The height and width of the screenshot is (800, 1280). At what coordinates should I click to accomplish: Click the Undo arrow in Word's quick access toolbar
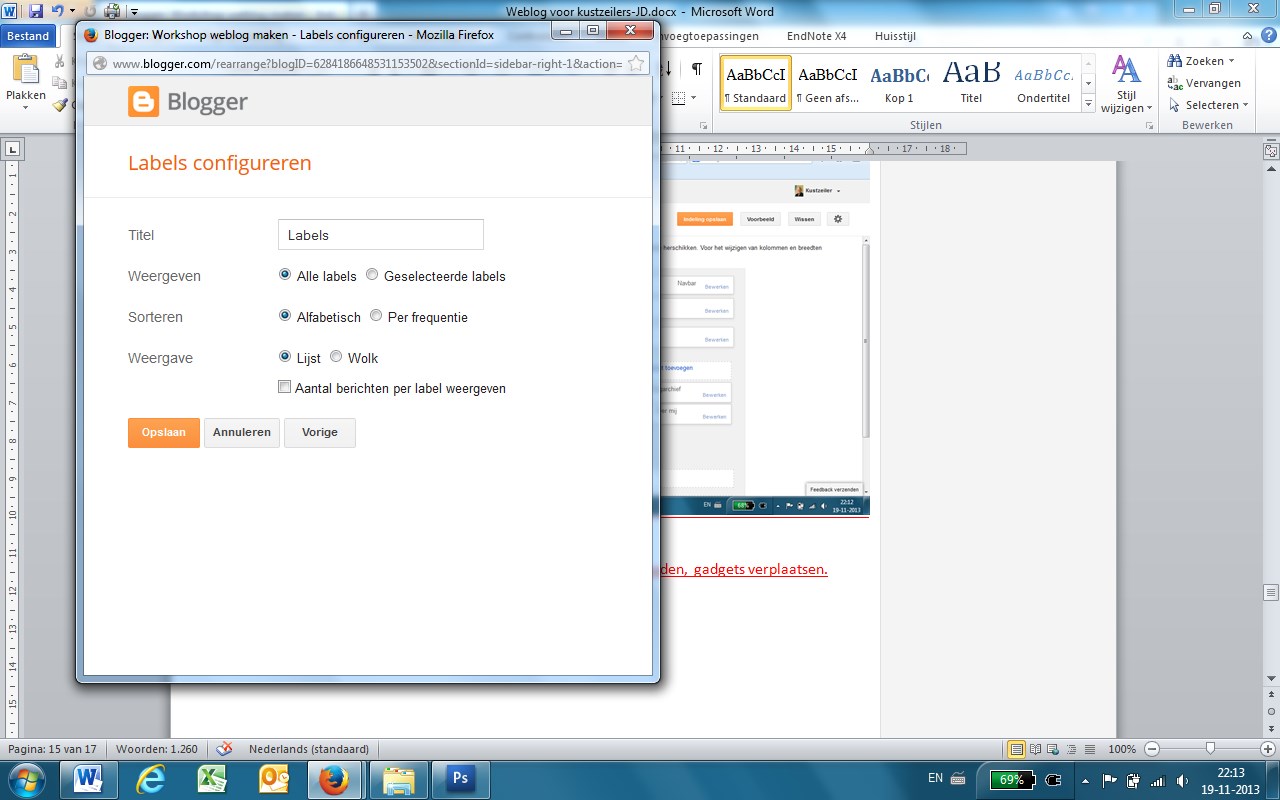58,12
